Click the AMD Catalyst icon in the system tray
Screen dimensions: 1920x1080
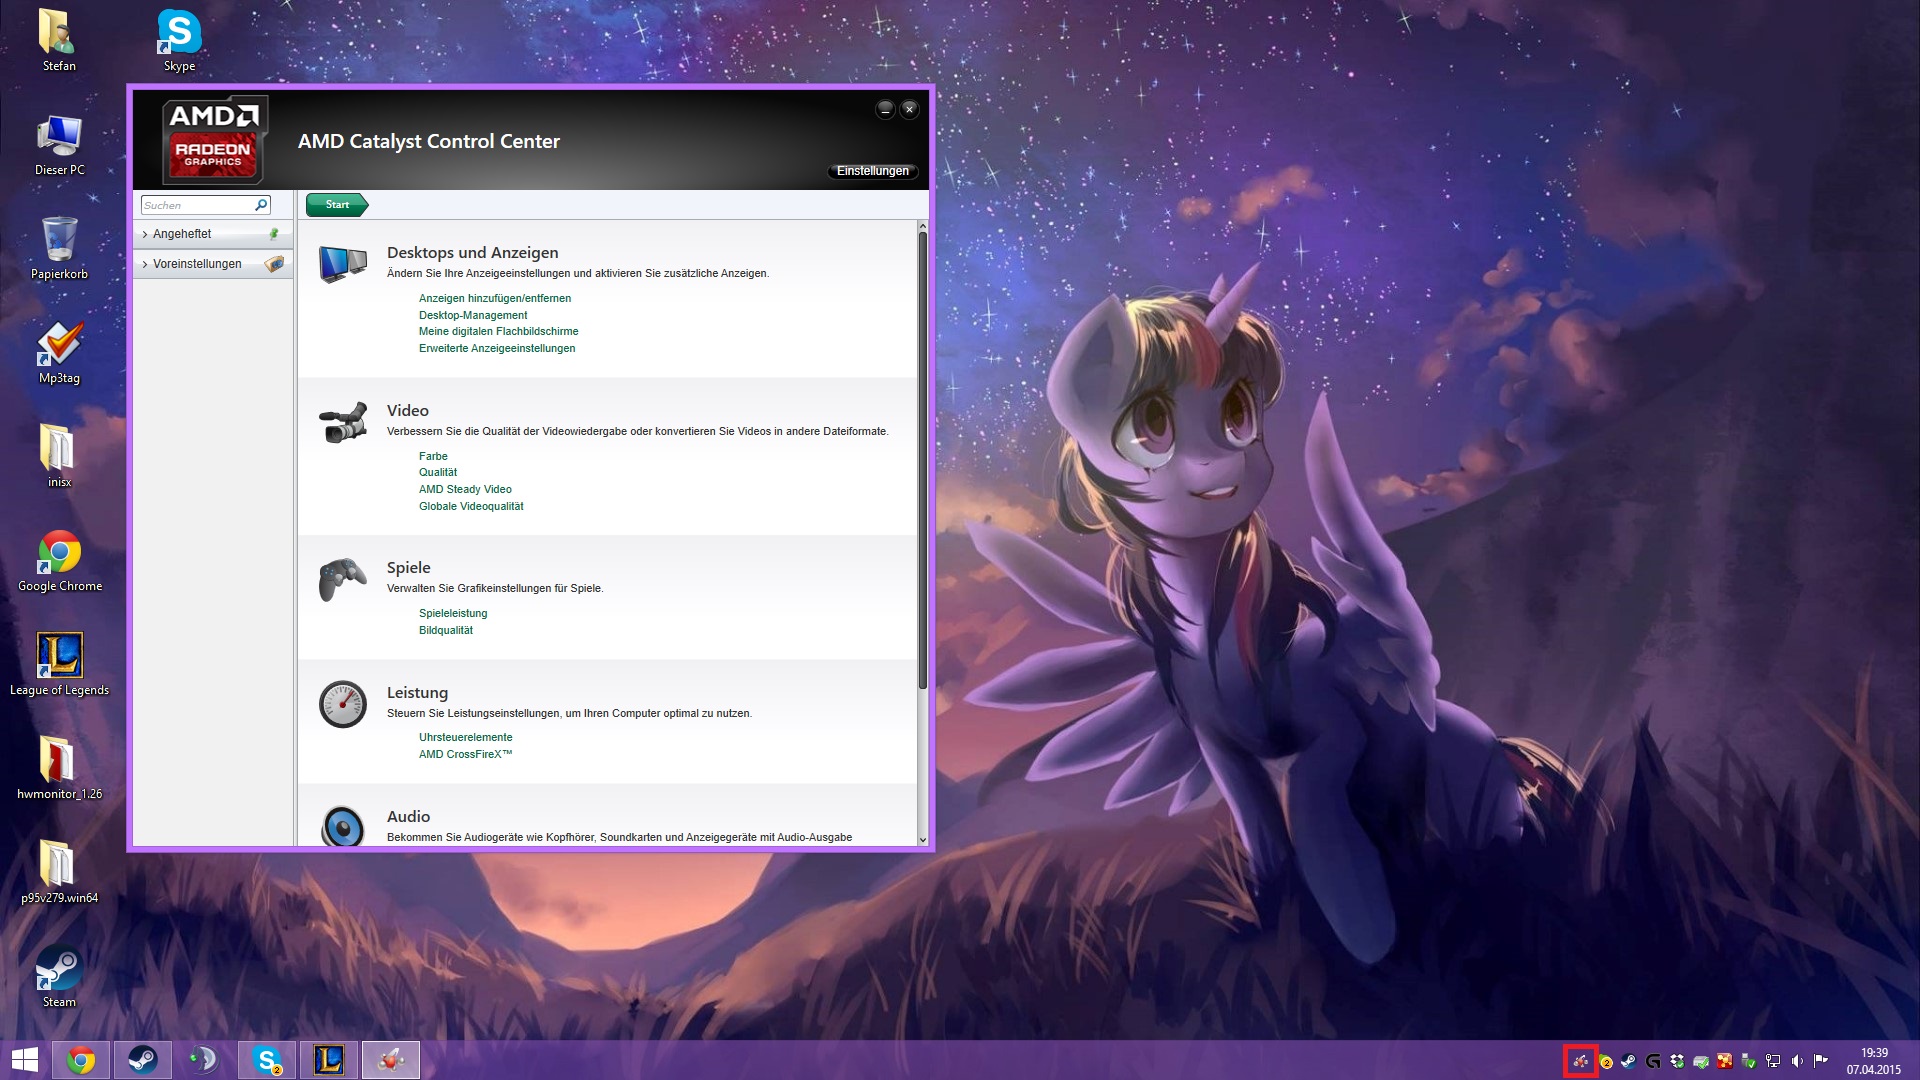1580,1061
